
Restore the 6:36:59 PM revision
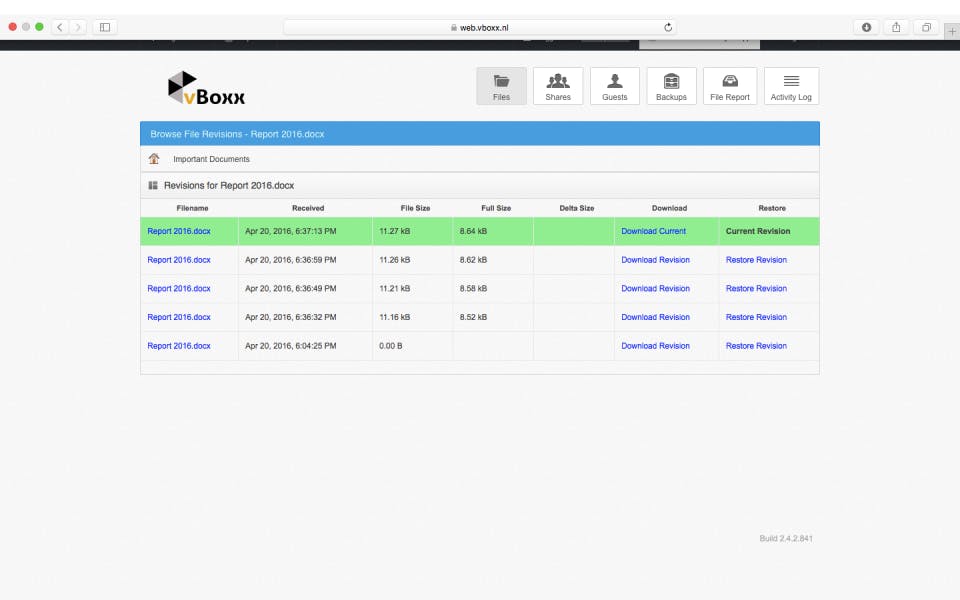pos(756,260)
